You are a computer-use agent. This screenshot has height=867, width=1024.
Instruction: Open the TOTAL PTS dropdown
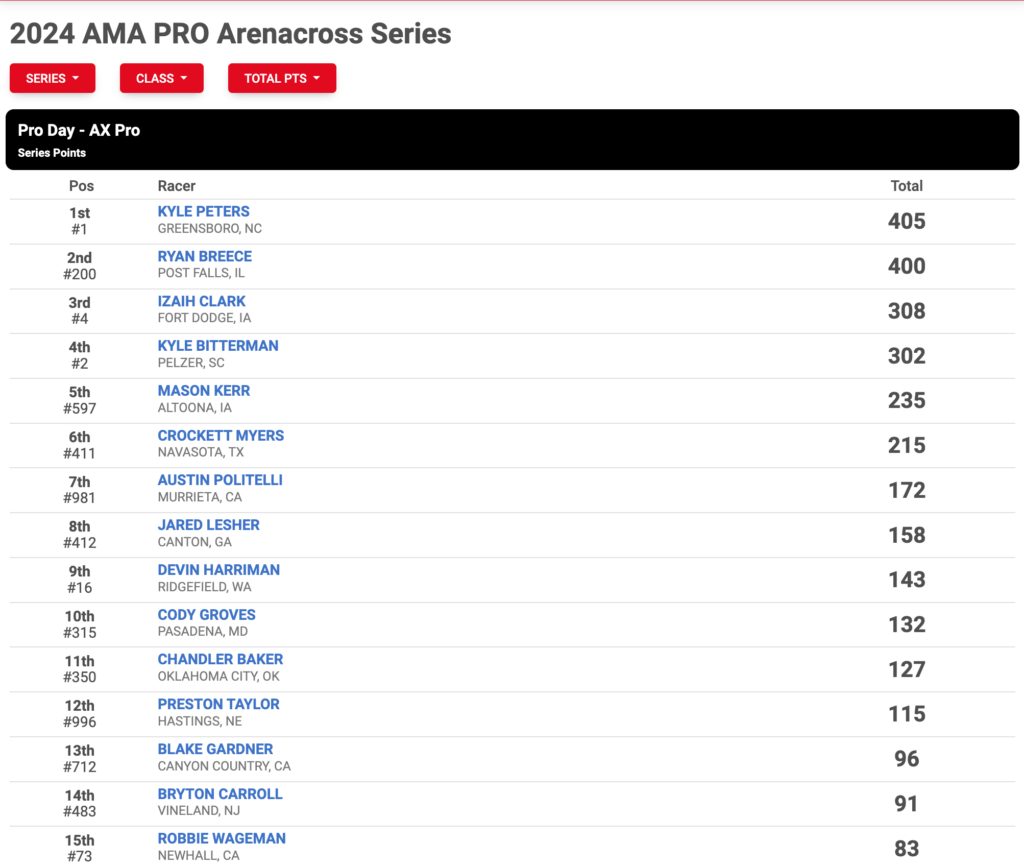(x=281, y=78)
